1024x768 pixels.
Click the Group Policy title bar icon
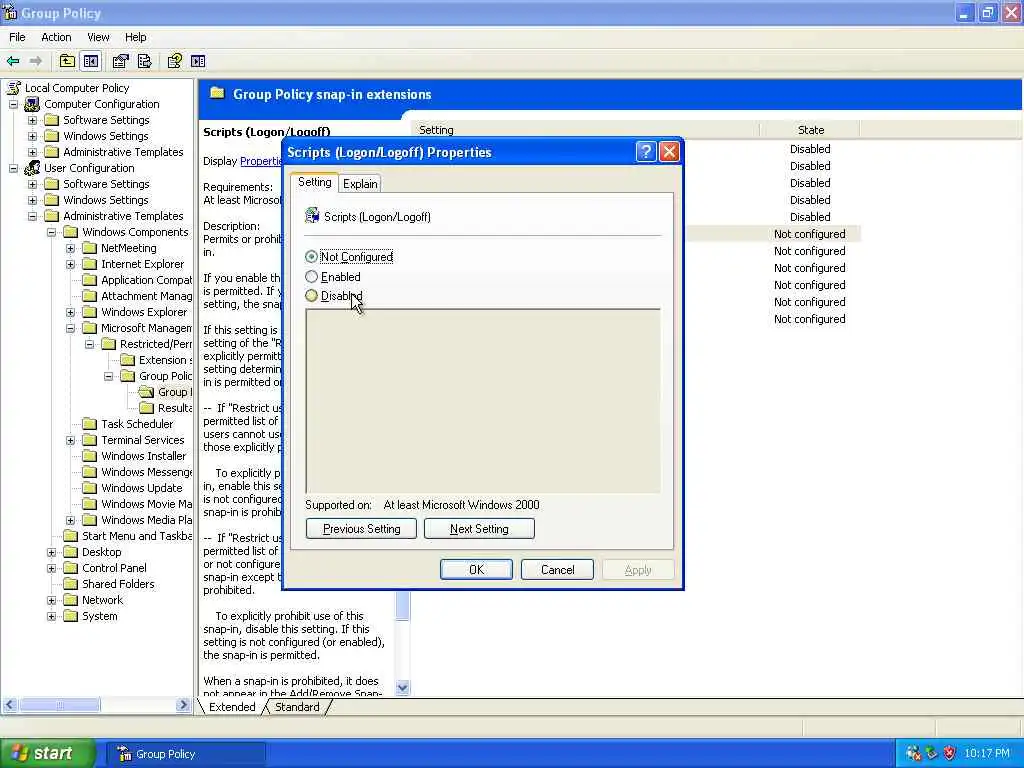10,12
